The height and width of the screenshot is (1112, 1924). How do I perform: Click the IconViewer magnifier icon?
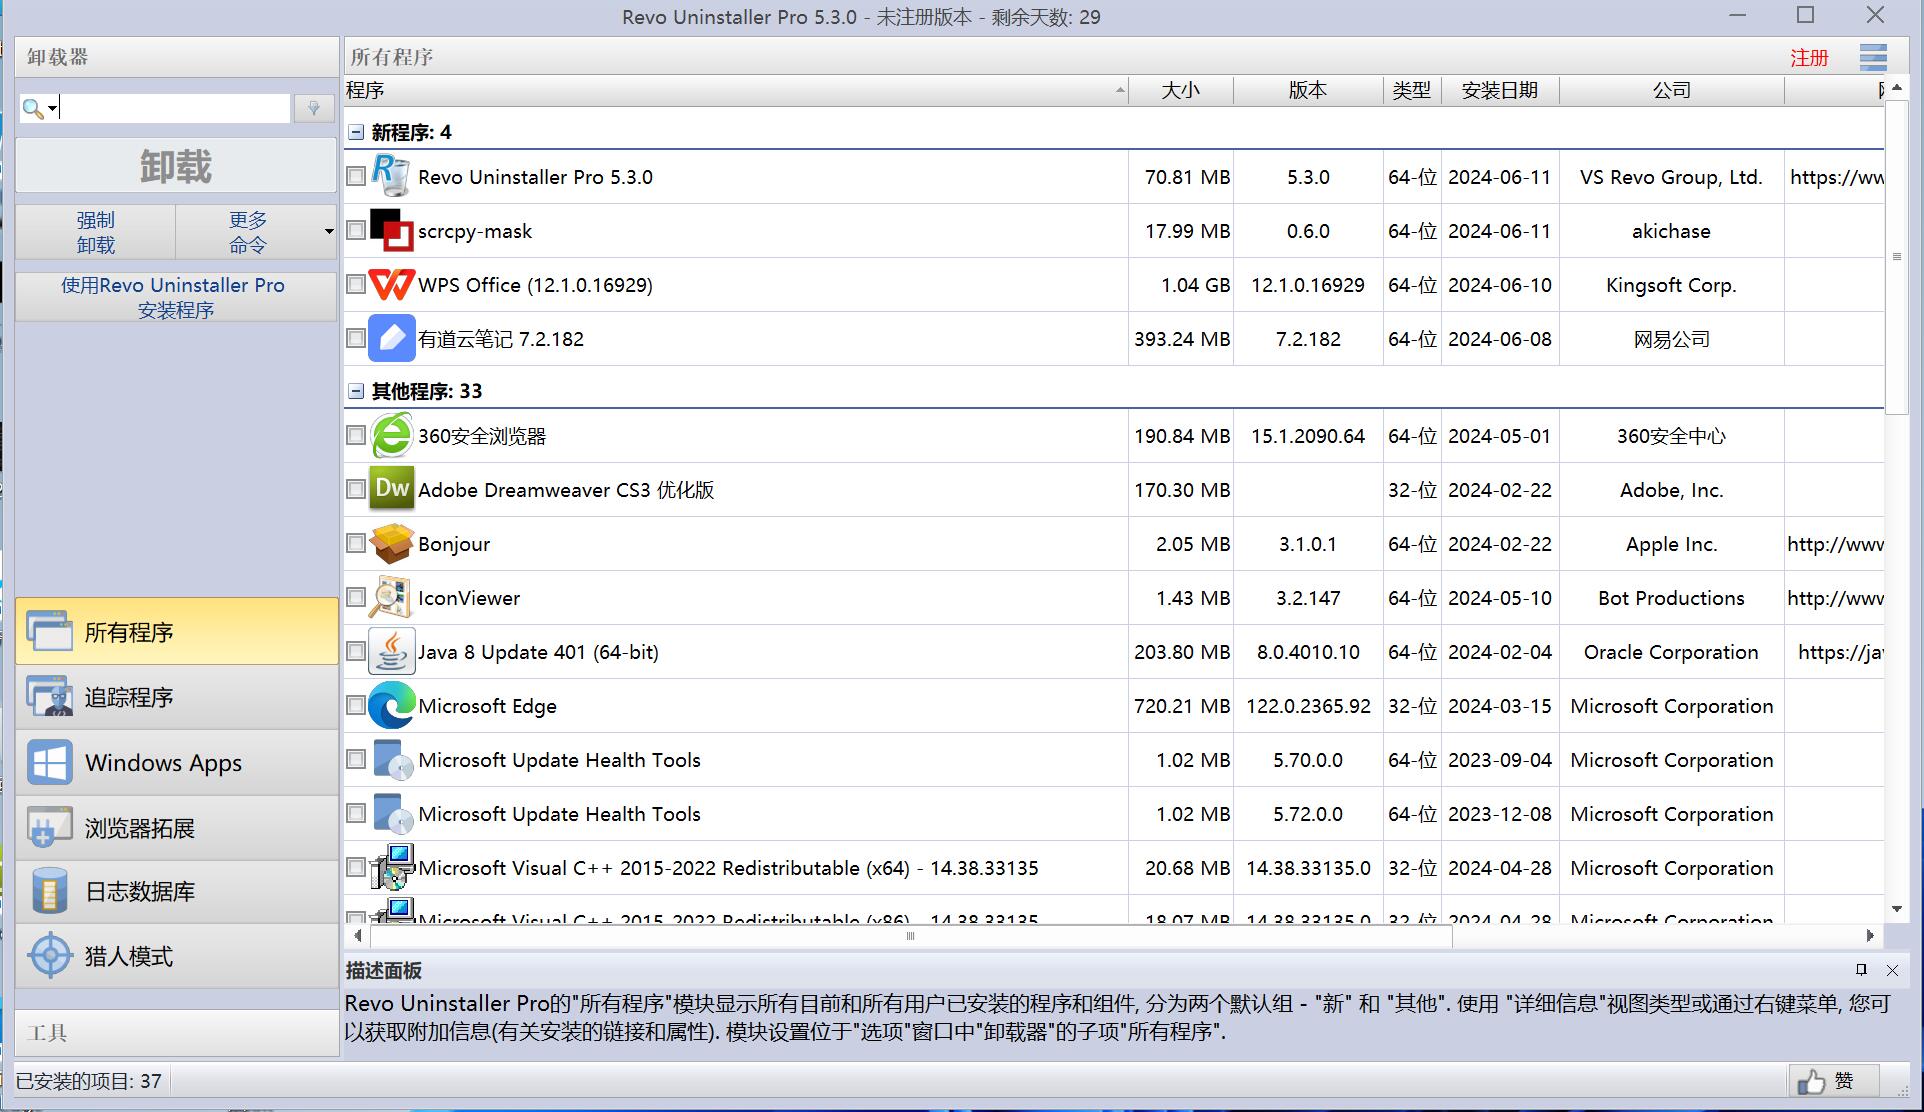tap(391, 597)
